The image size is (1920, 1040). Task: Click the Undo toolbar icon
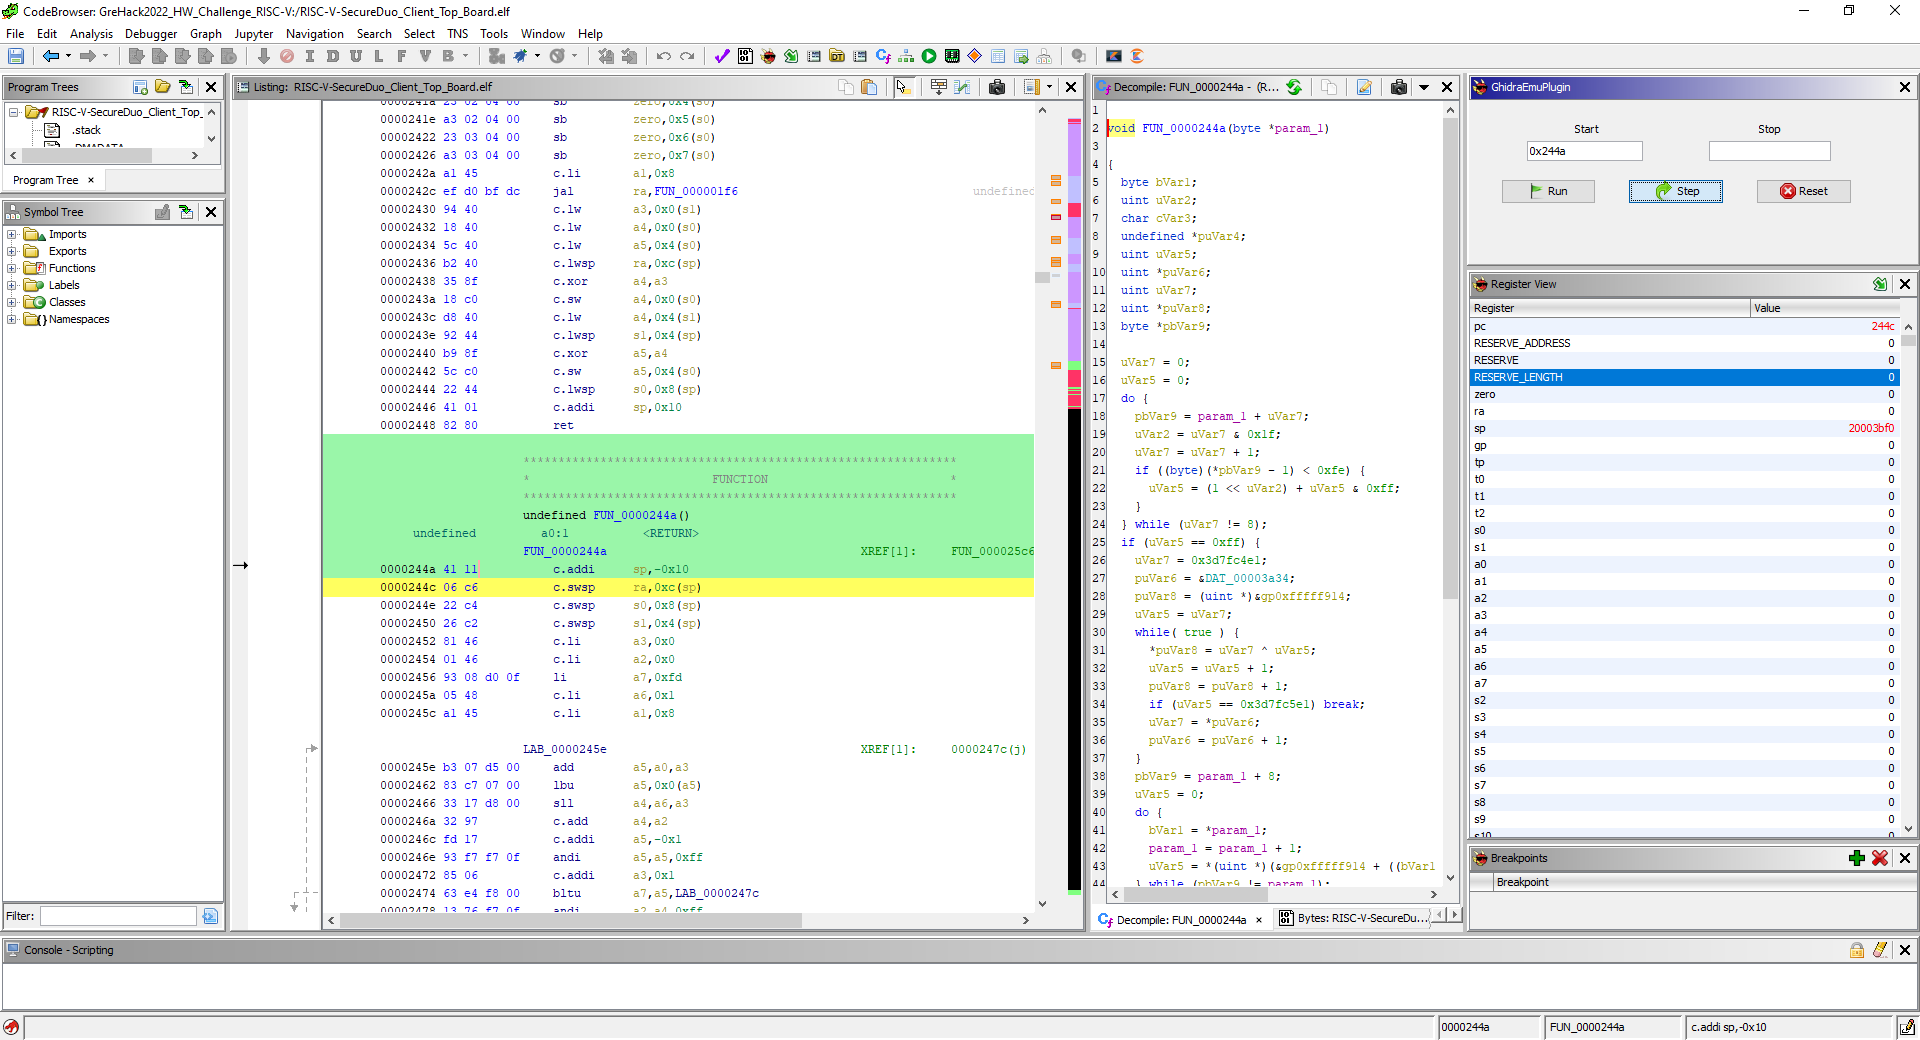point(664,56)
